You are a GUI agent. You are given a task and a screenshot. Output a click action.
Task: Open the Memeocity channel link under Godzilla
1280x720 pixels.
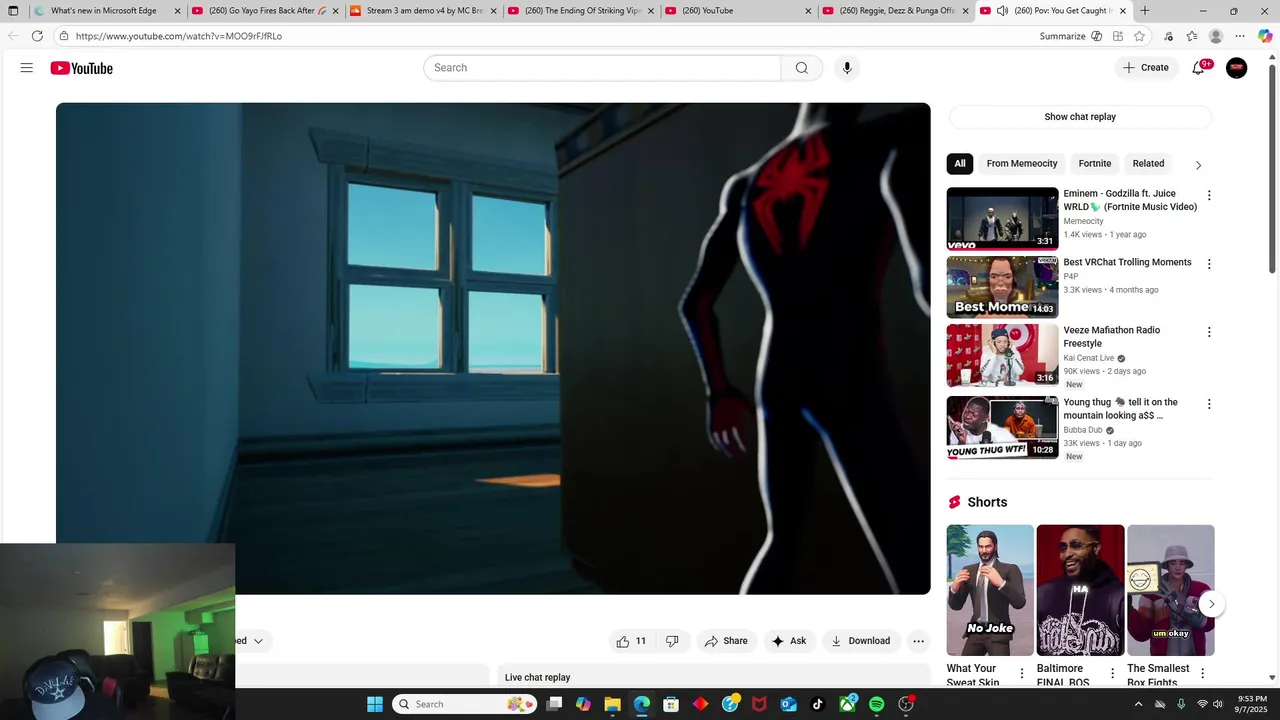1083,221
